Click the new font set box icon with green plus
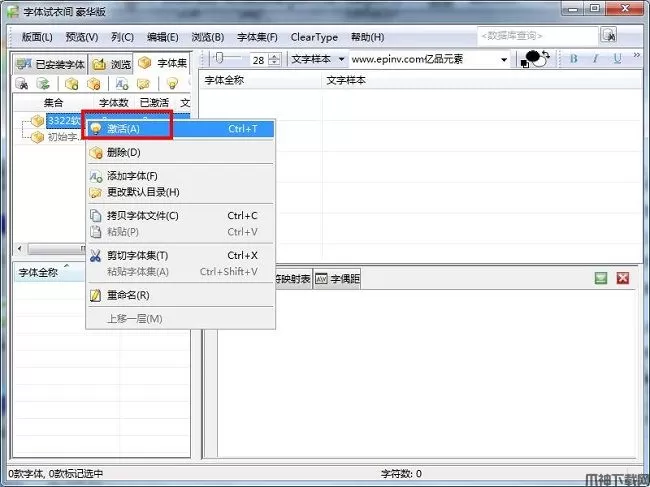The width and height of the screenshot is (650, 487). click(x=71, y=84)
